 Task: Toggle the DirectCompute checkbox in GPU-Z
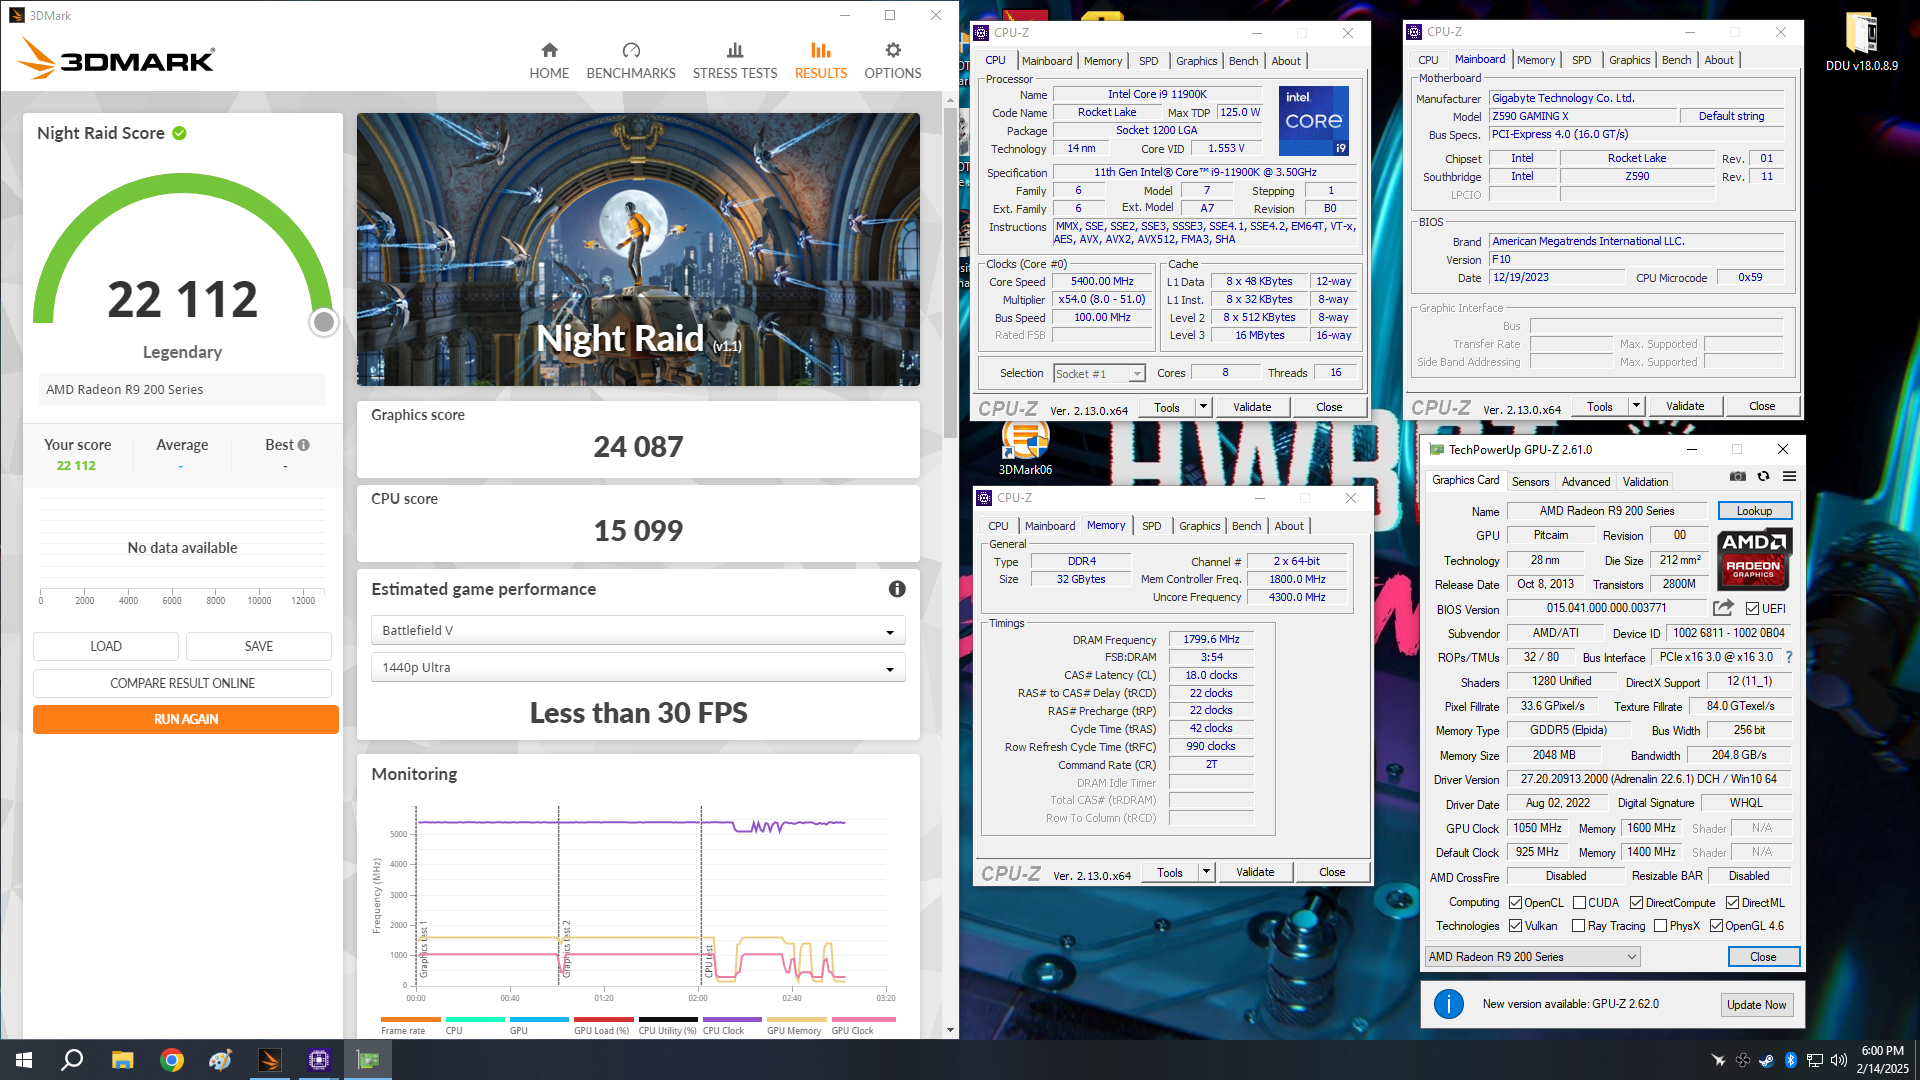pos(1636,903)
